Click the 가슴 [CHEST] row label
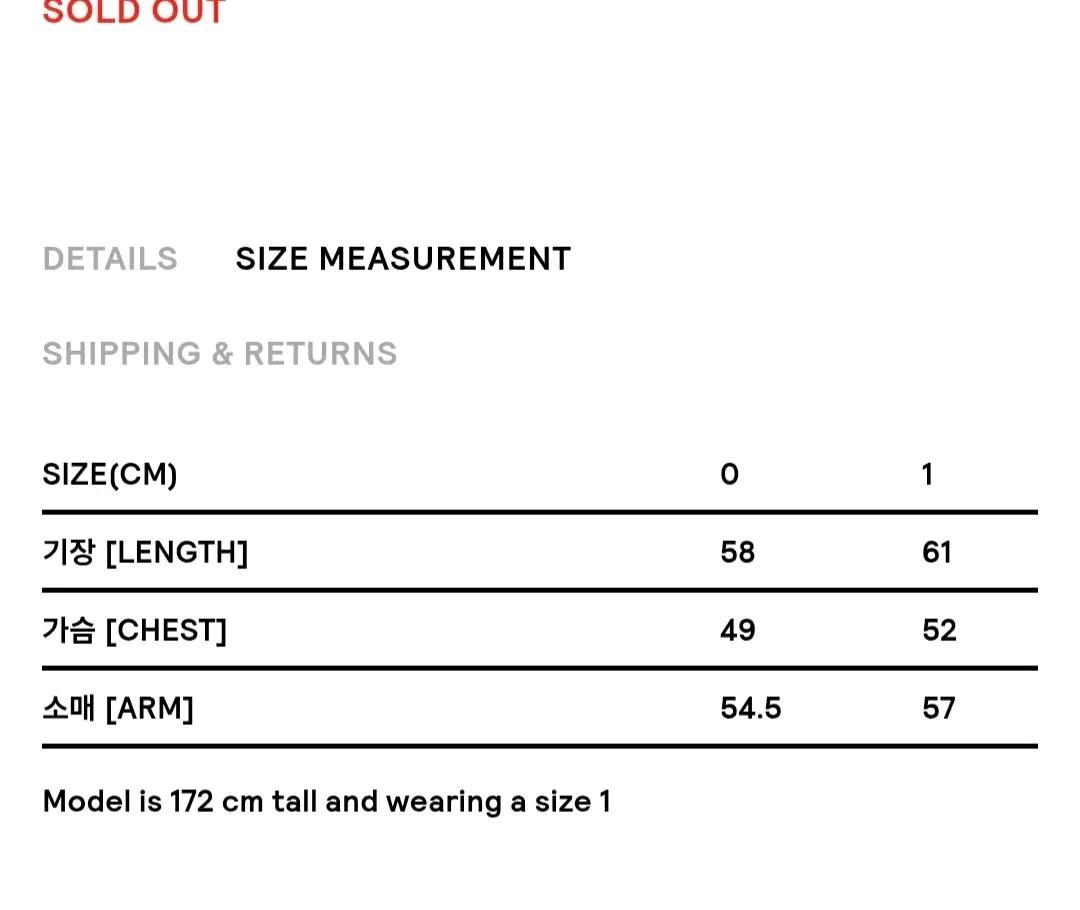 click(x=134, y=630)
